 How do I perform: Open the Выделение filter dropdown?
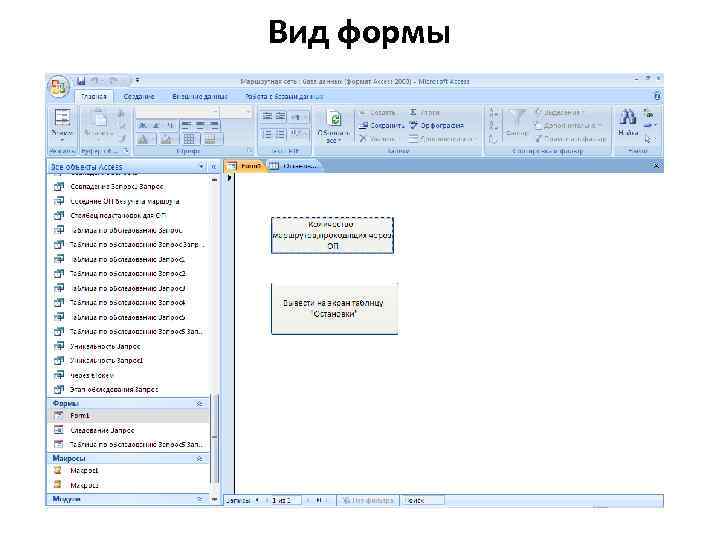click(559, 112)
